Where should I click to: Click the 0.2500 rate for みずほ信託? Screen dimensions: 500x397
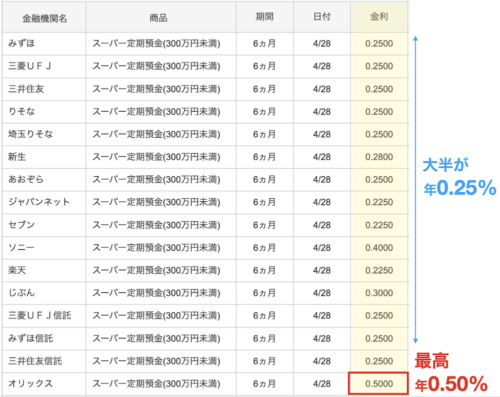pyautogui.click(x=379, y=338)
